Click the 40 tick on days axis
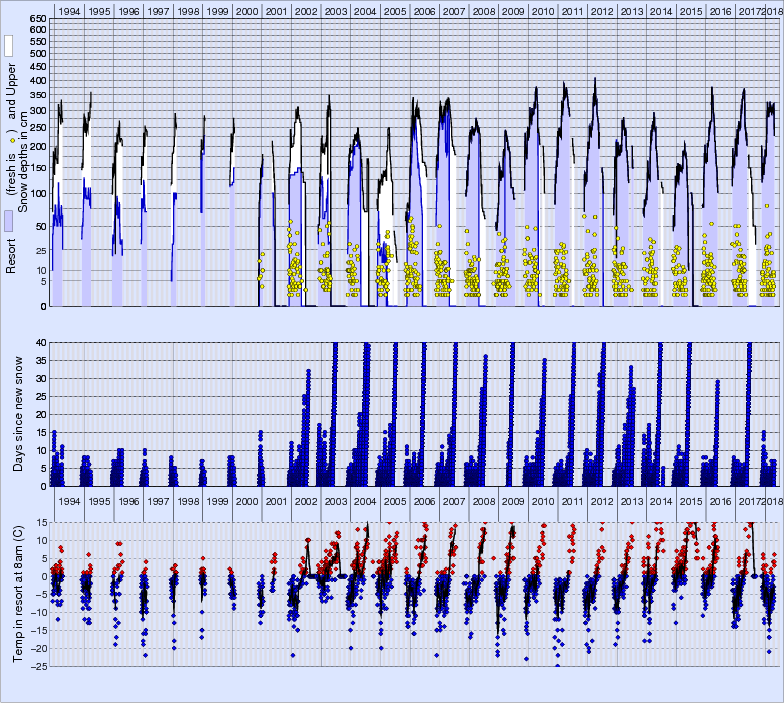Screen dimensions: 784x703 41,342
